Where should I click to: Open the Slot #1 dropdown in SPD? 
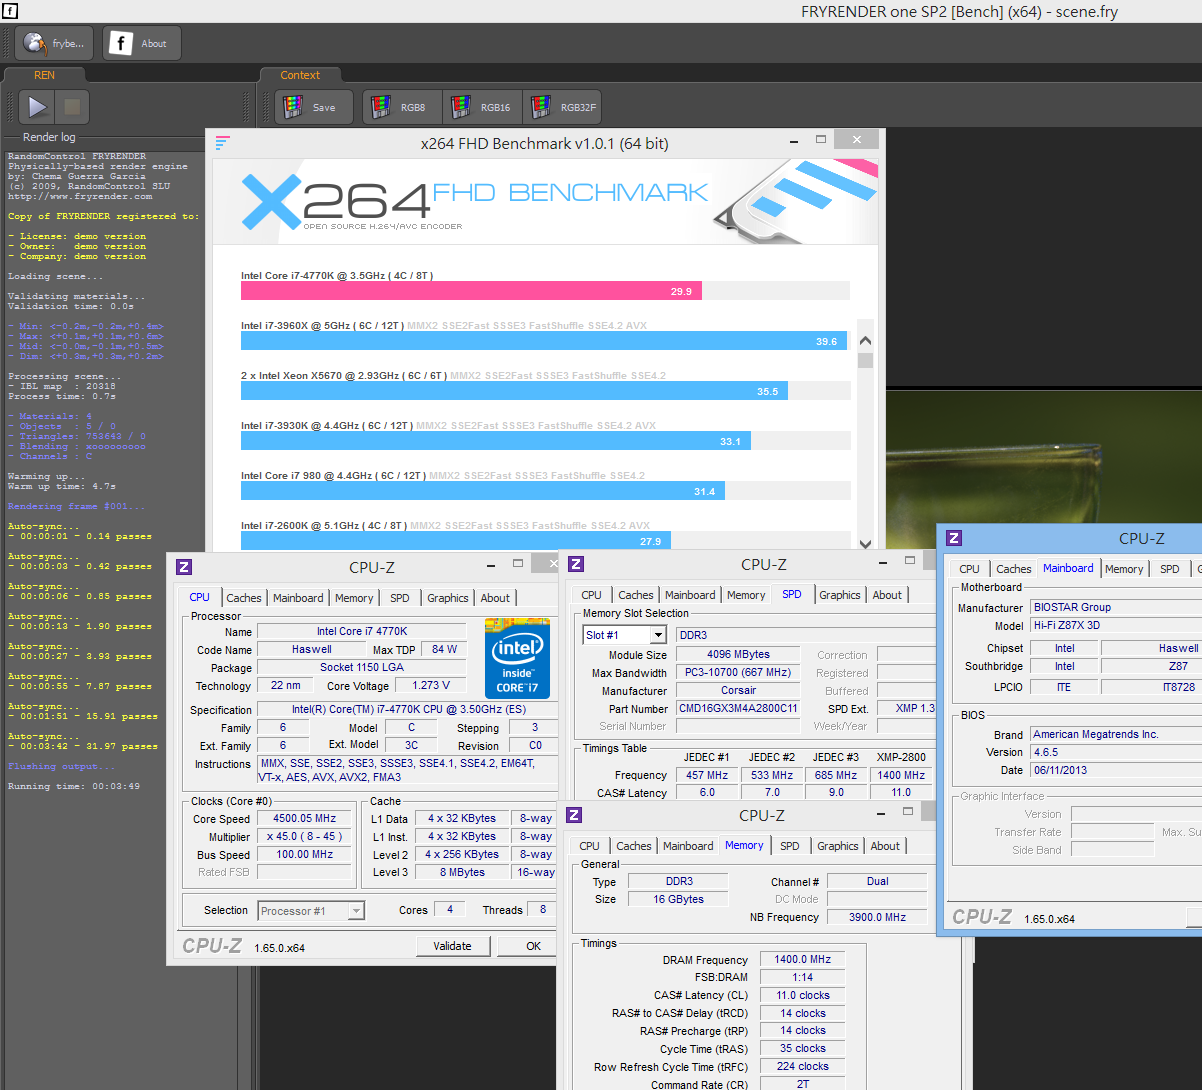(x=625, y=635)
